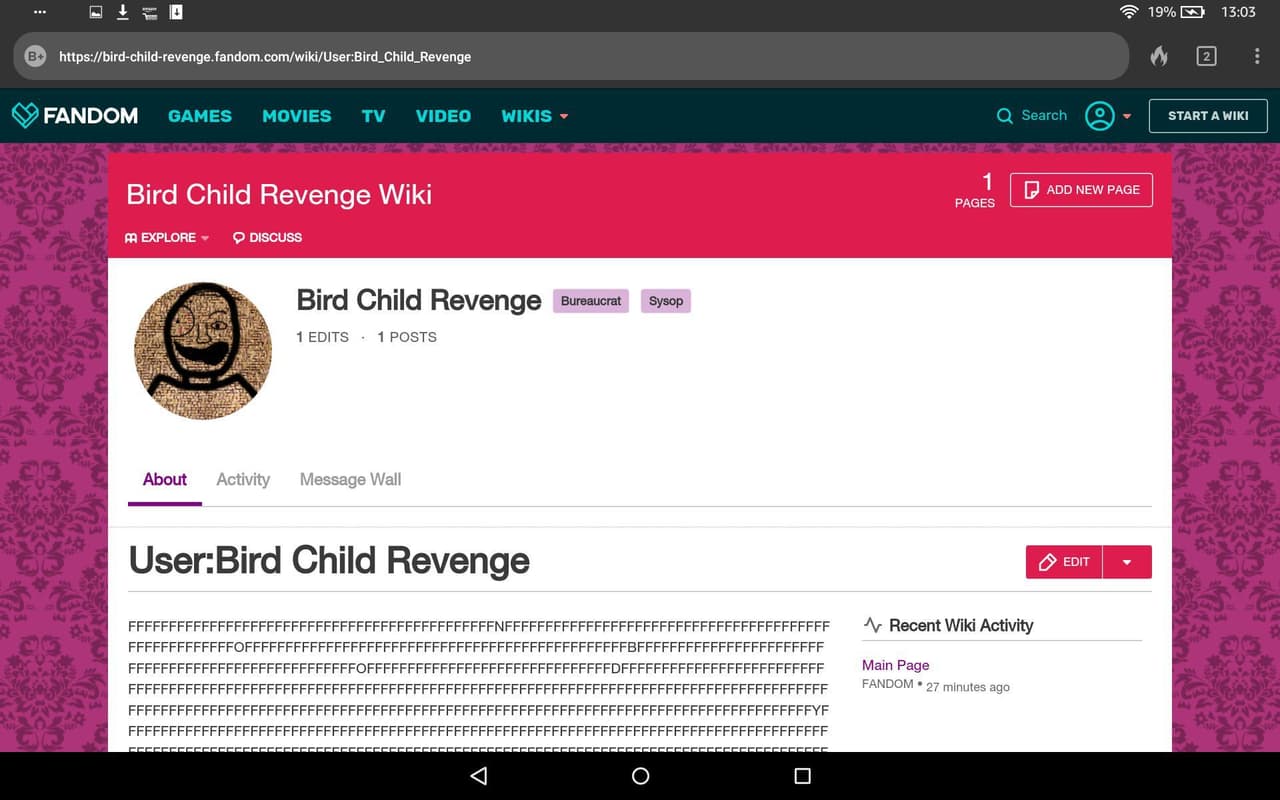Viewport: 1280px width, 800px height.
Task: Click the START A WIKI button
Action: pyautogui.click(x=1208, y=116)
